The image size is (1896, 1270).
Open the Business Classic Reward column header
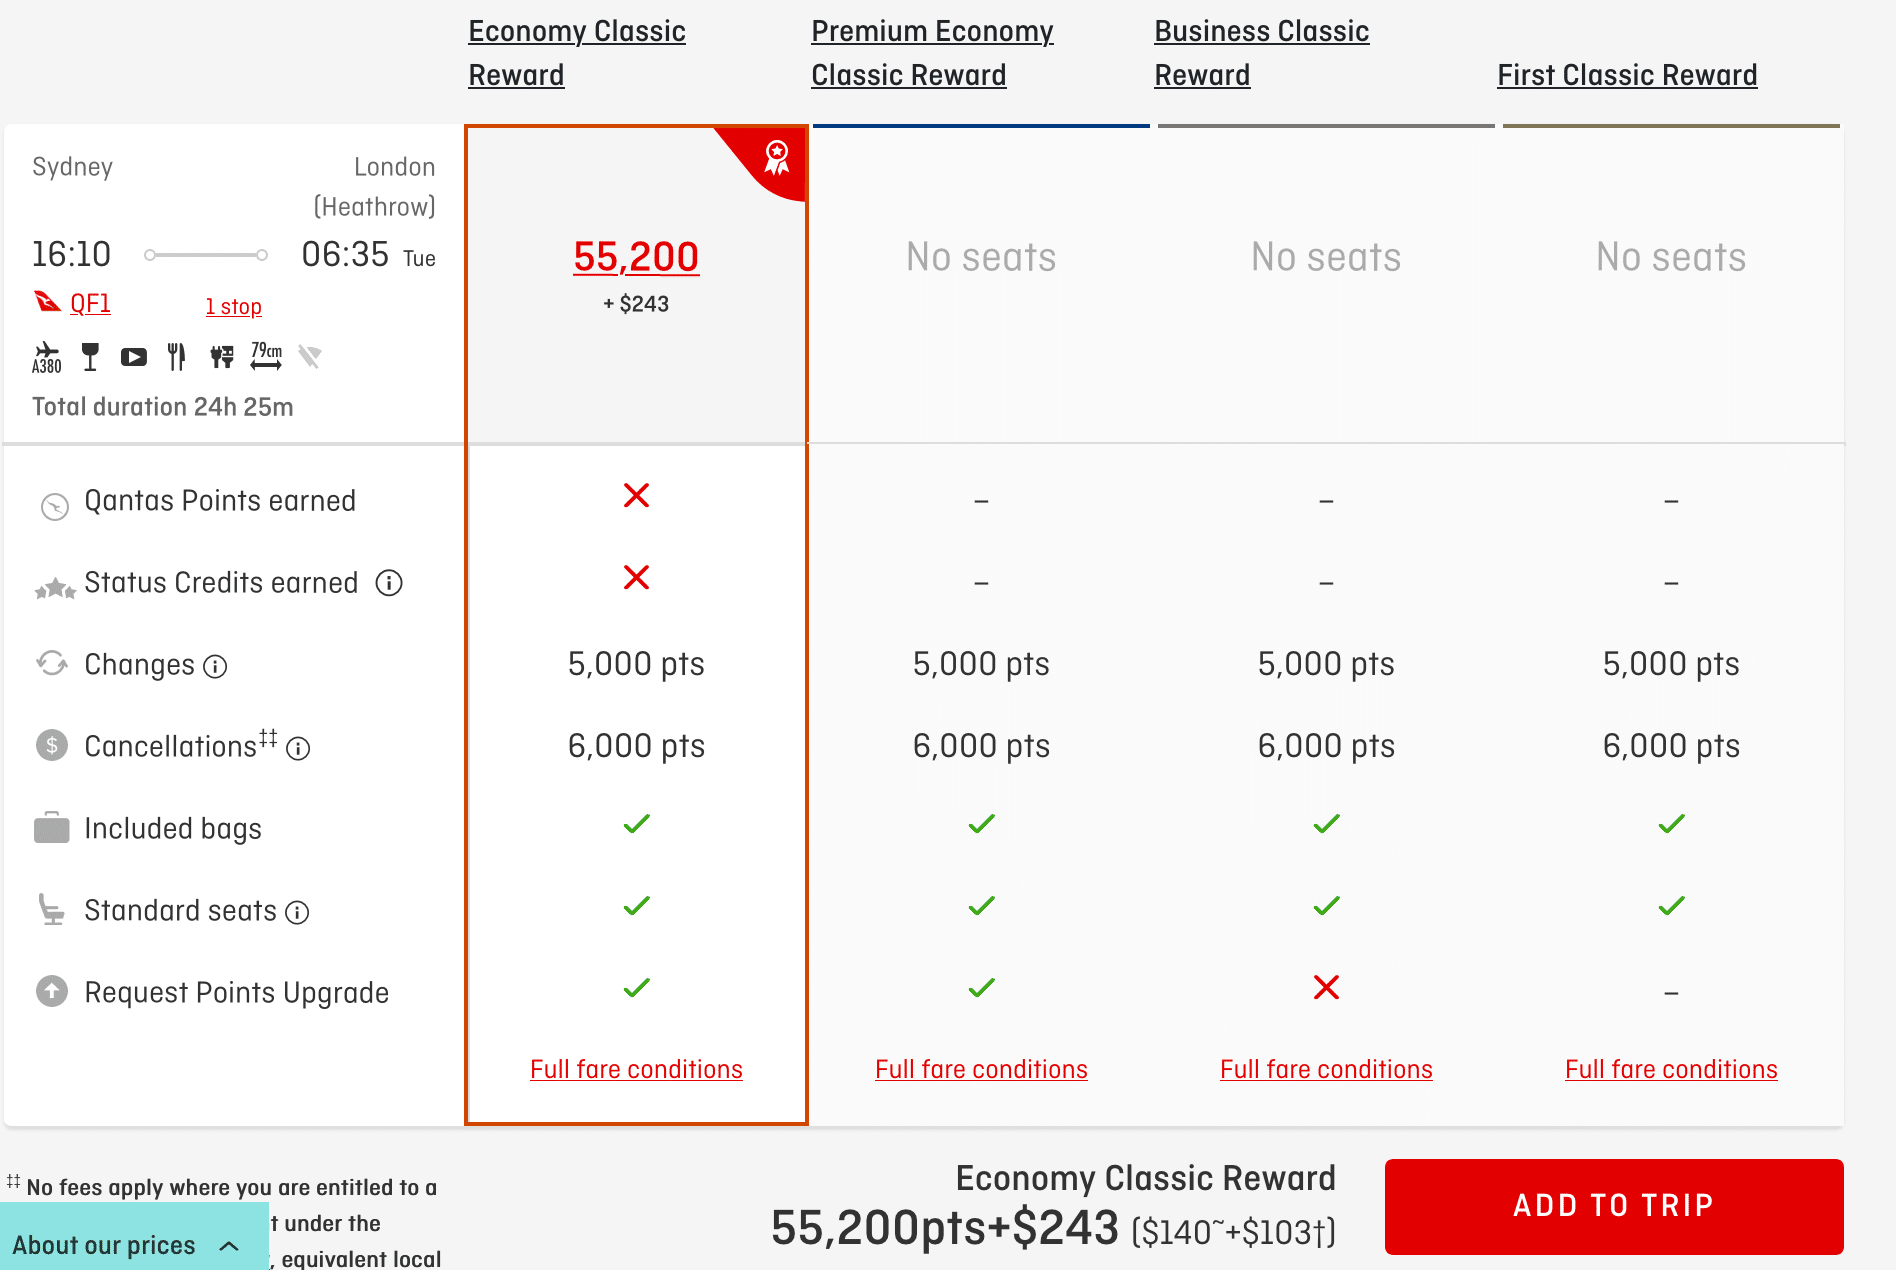(x=1261, y=53)
